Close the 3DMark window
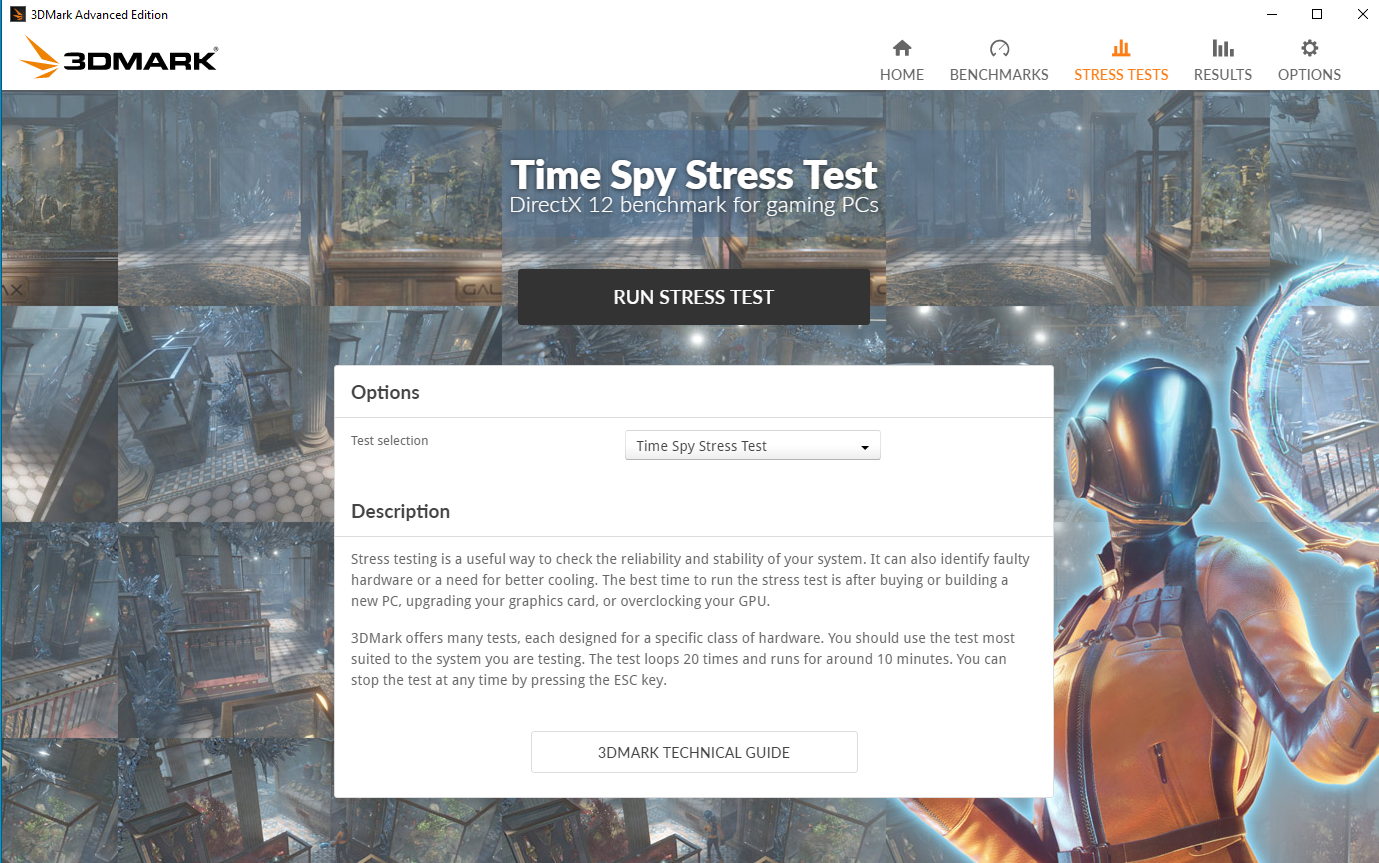The width and height of the screenshot is (1379, 863). pyautogui.click(x=1362, y=14)
